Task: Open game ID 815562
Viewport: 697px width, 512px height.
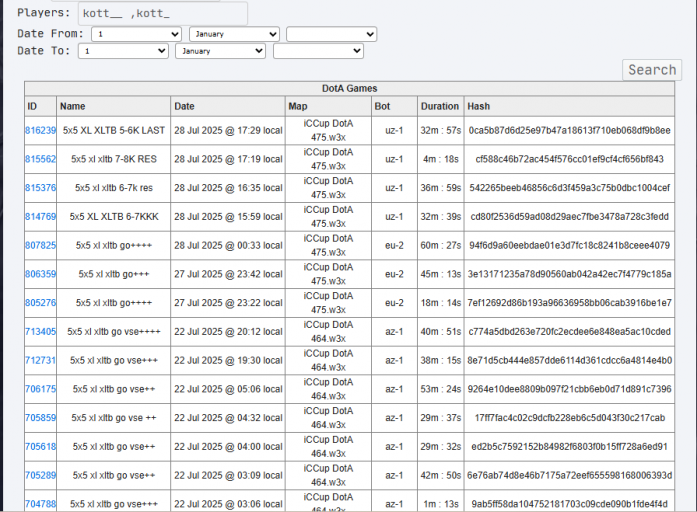Action: 40,159
